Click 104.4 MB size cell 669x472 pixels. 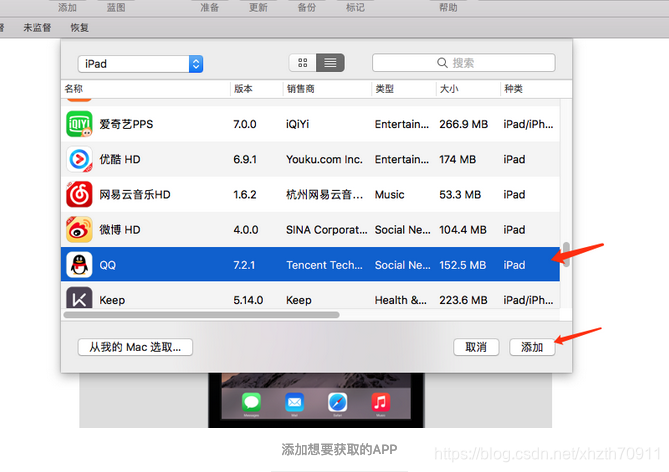463,230
